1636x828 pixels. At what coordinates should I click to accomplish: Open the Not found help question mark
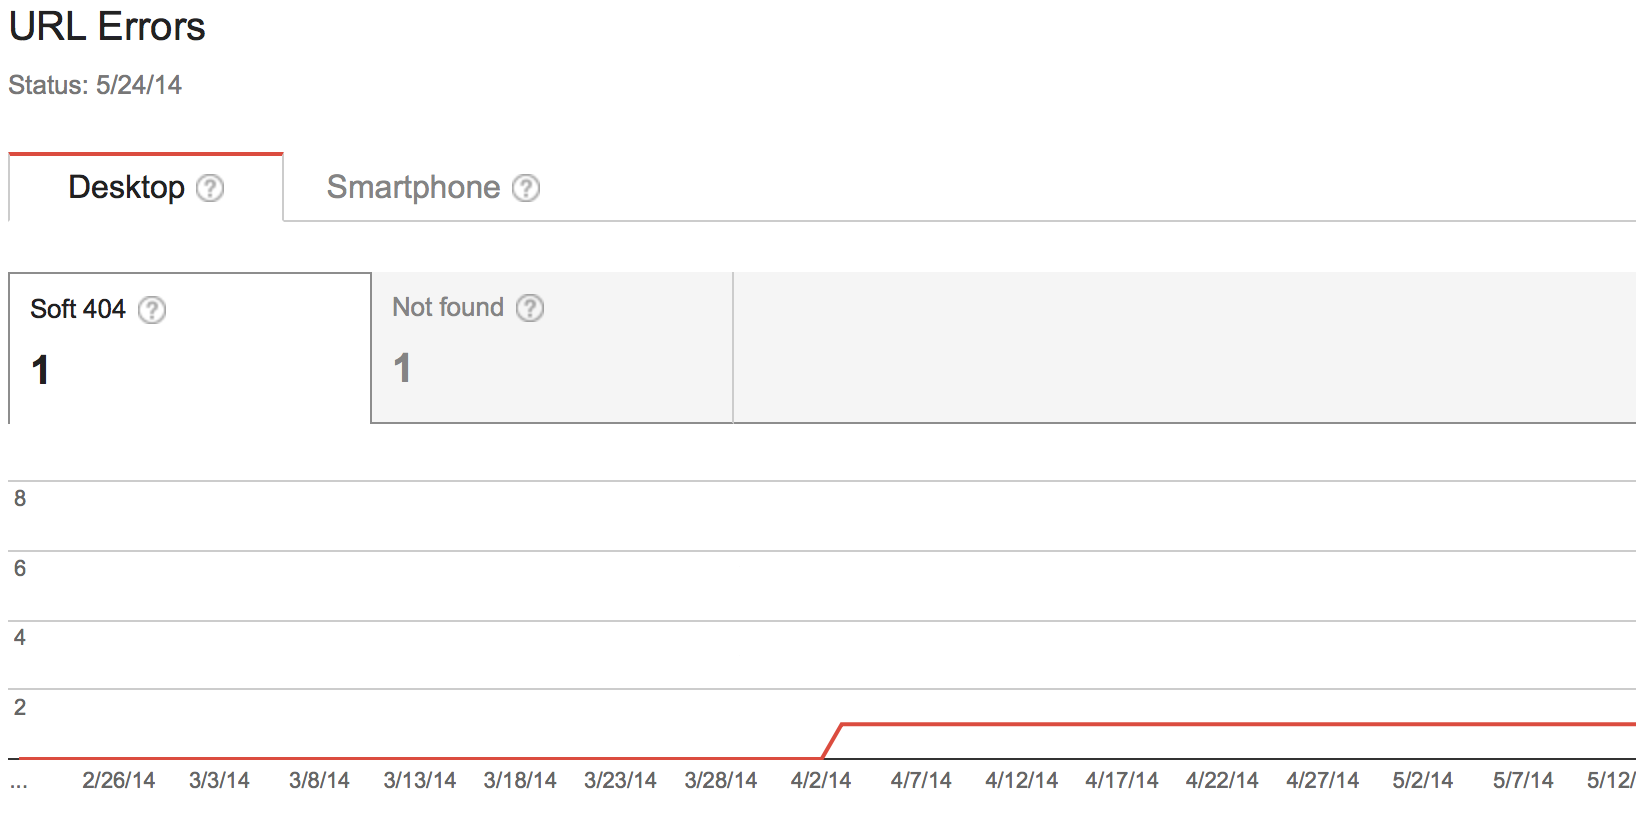pos(530,308)
